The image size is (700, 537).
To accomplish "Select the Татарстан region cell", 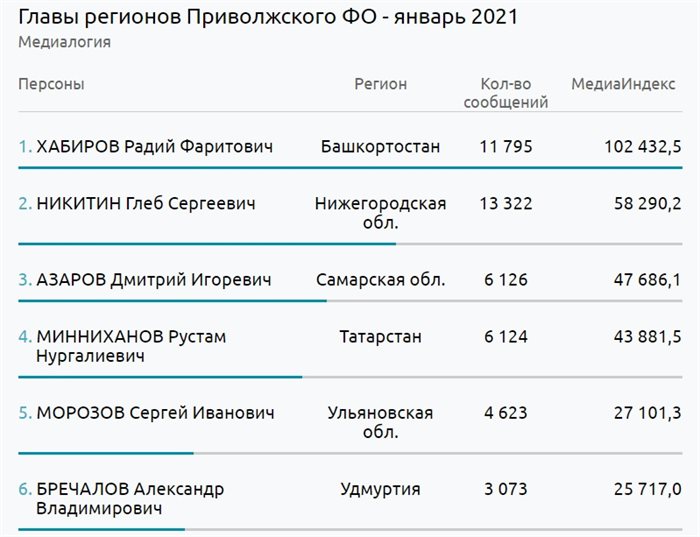I will coord(381,337).
